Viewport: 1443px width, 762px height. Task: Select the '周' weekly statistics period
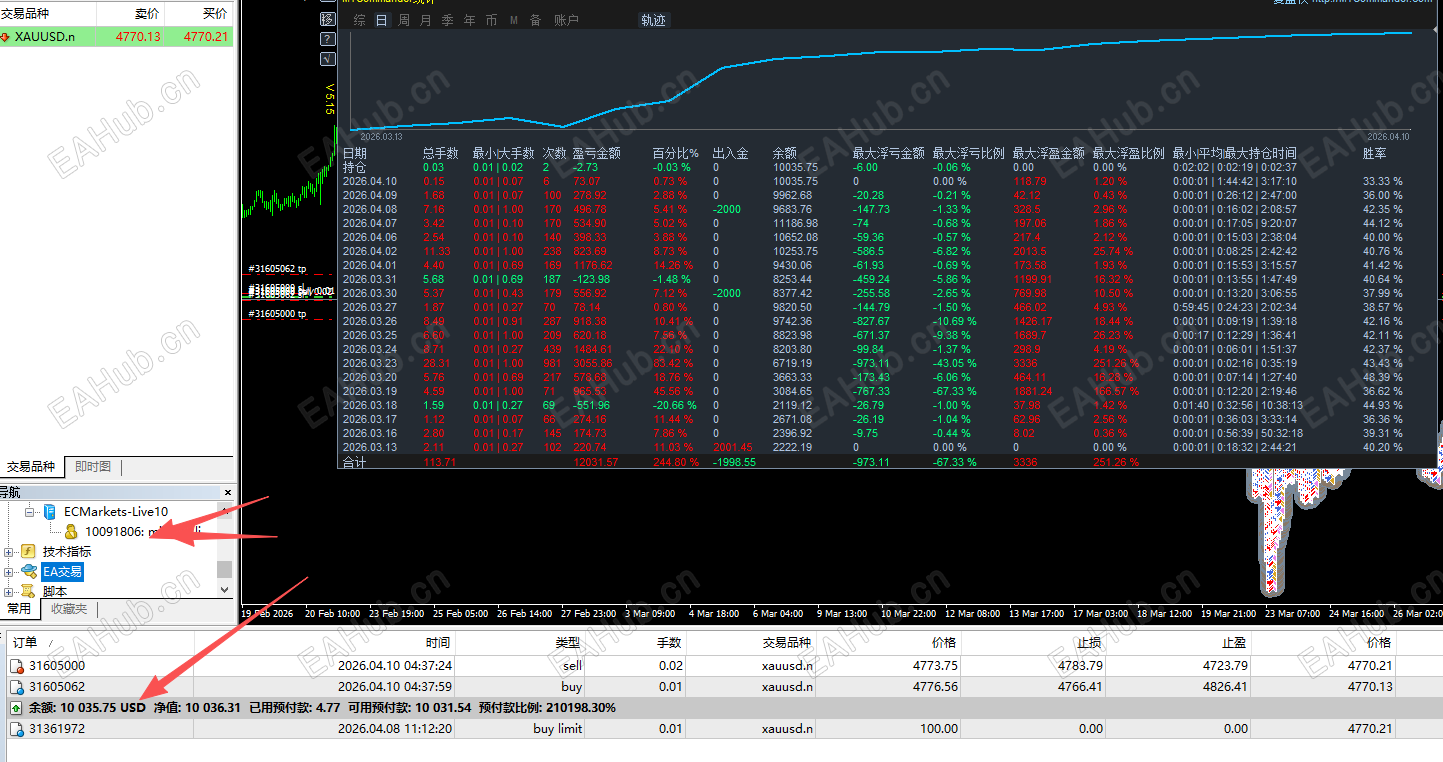pos(403,20)
